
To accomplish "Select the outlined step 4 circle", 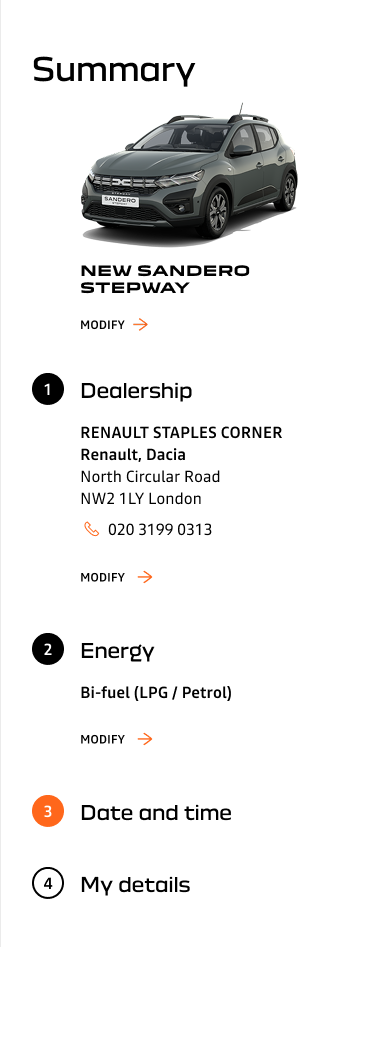I will click(48, 883).
